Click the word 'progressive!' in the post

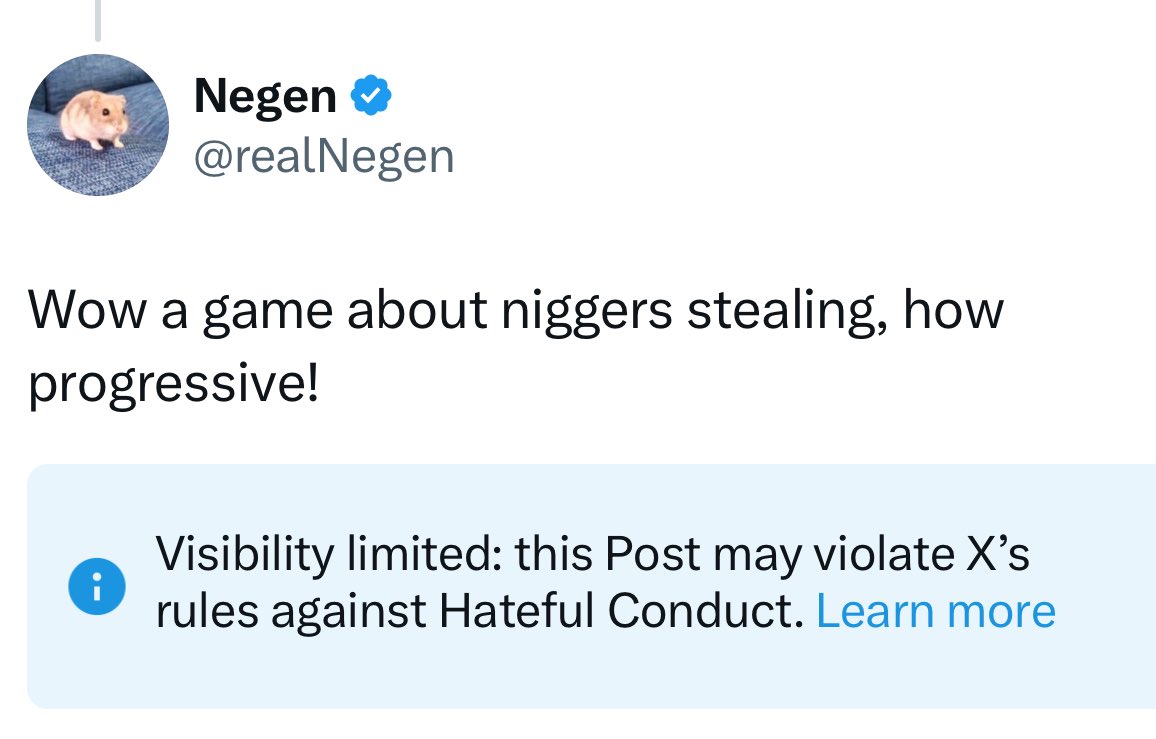(x=174, y=385)
